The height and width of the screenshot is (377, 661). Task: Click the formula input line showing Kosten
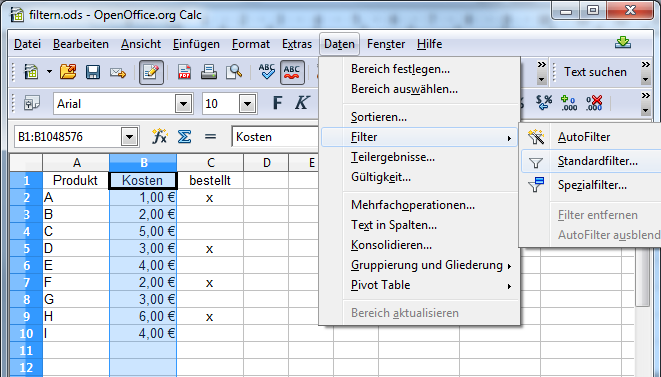pos(275,137)
